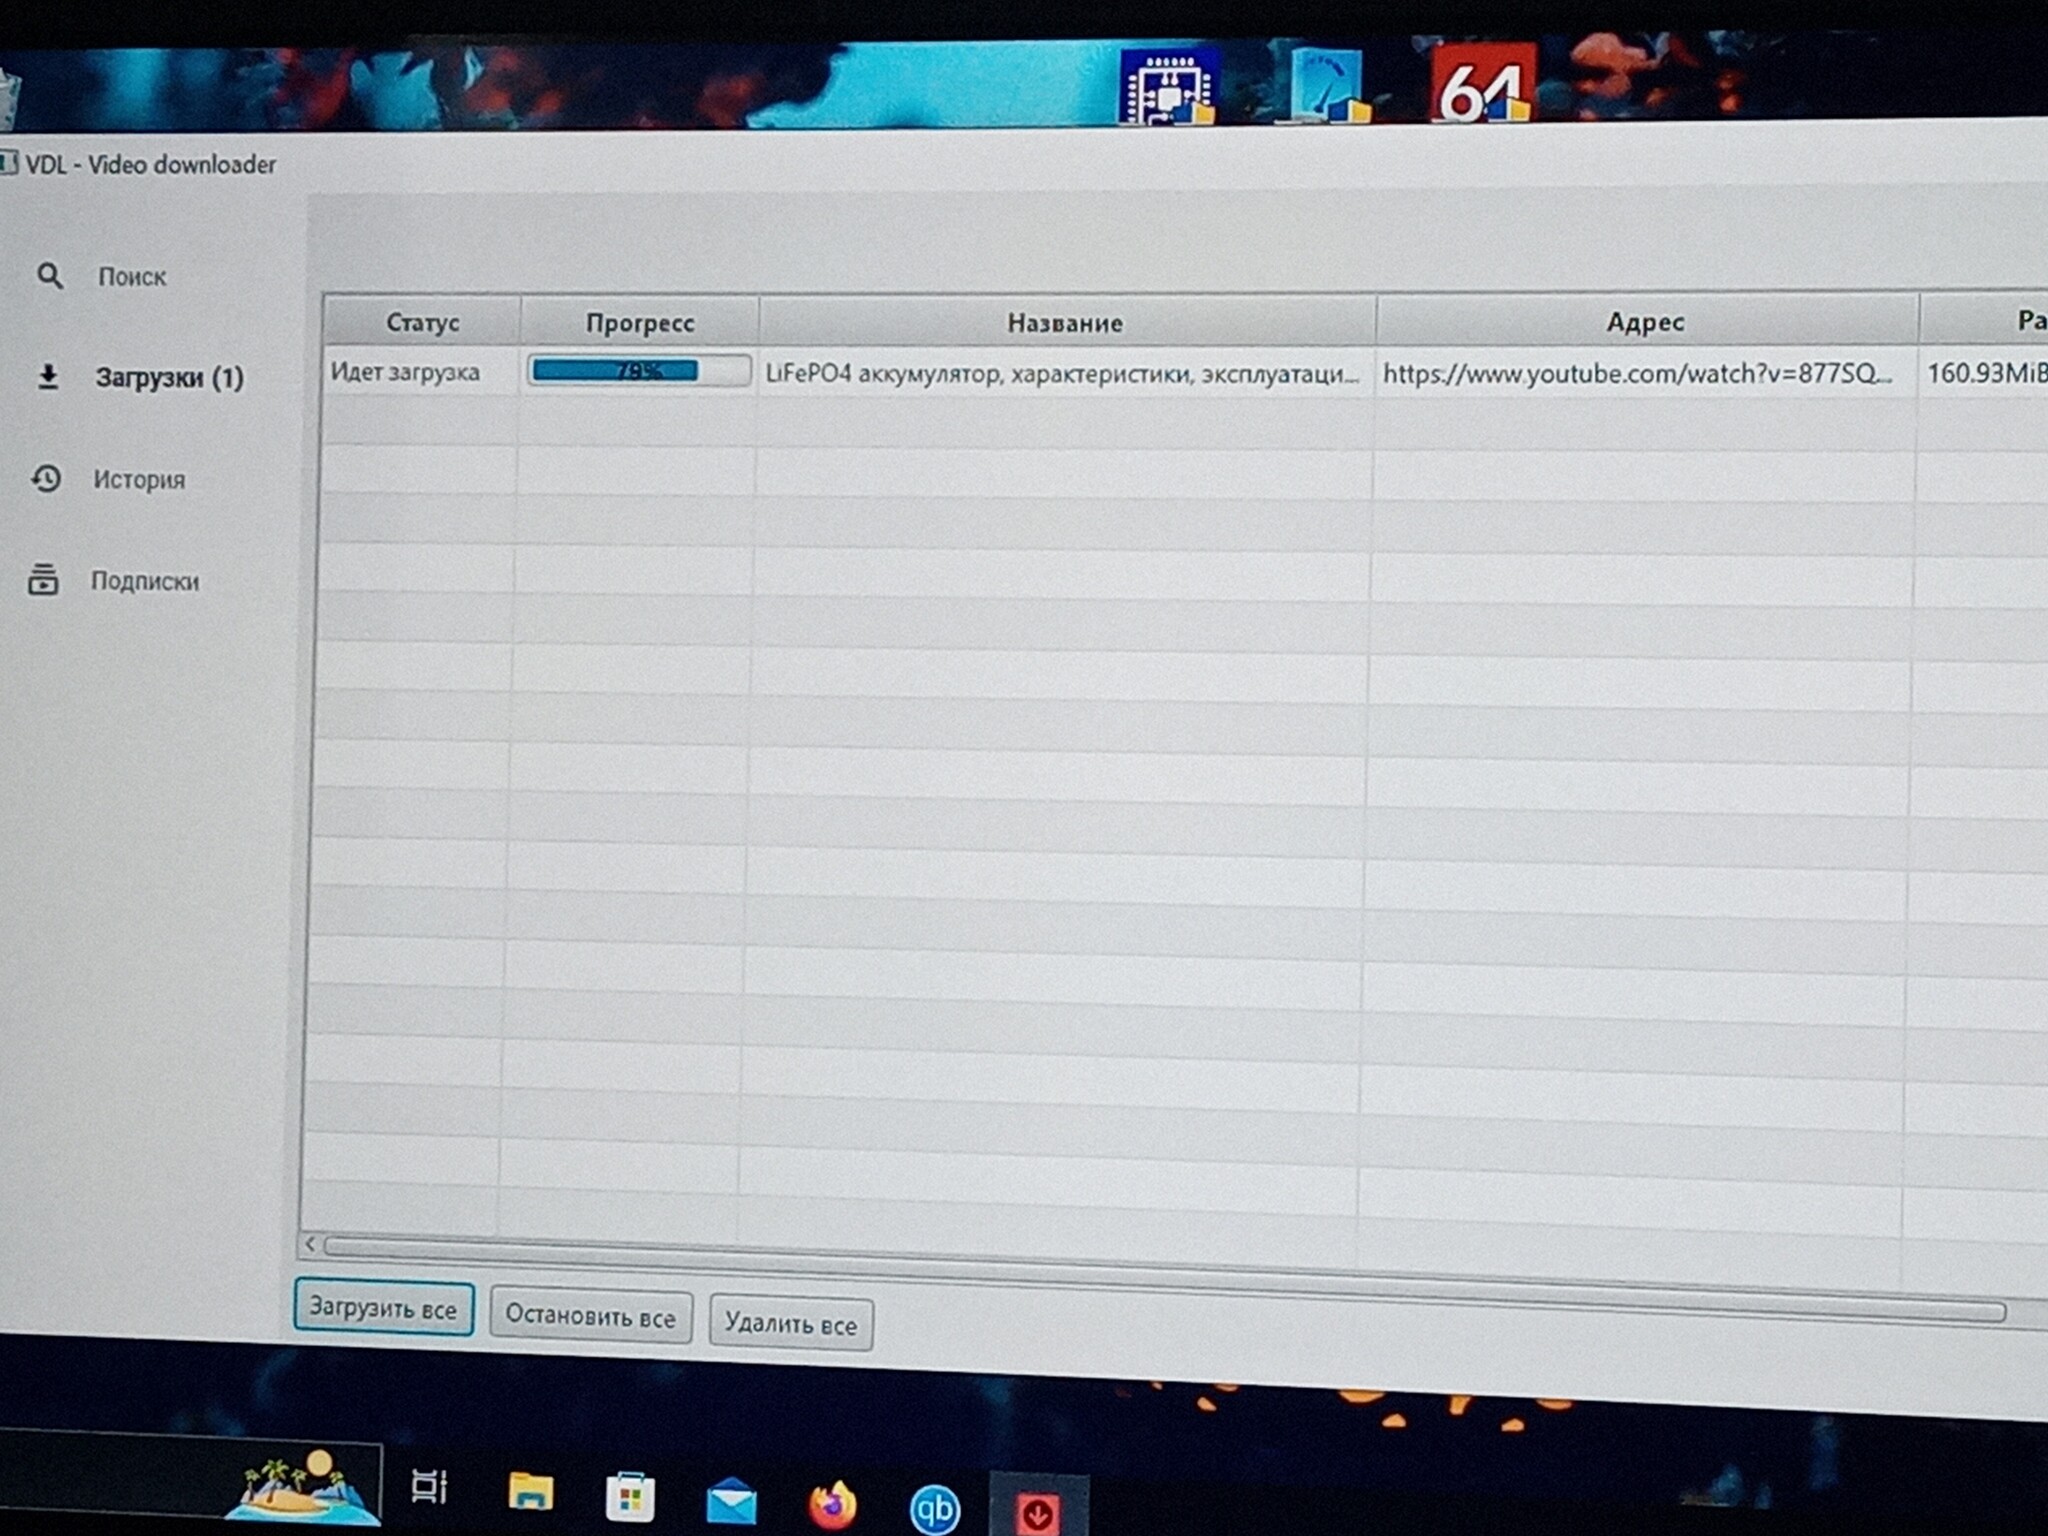The width and height of the screenshot is (2048, 1536).
Task: Select the LiFePO4 аккумулятор download row
Action: click(1060, 374)
